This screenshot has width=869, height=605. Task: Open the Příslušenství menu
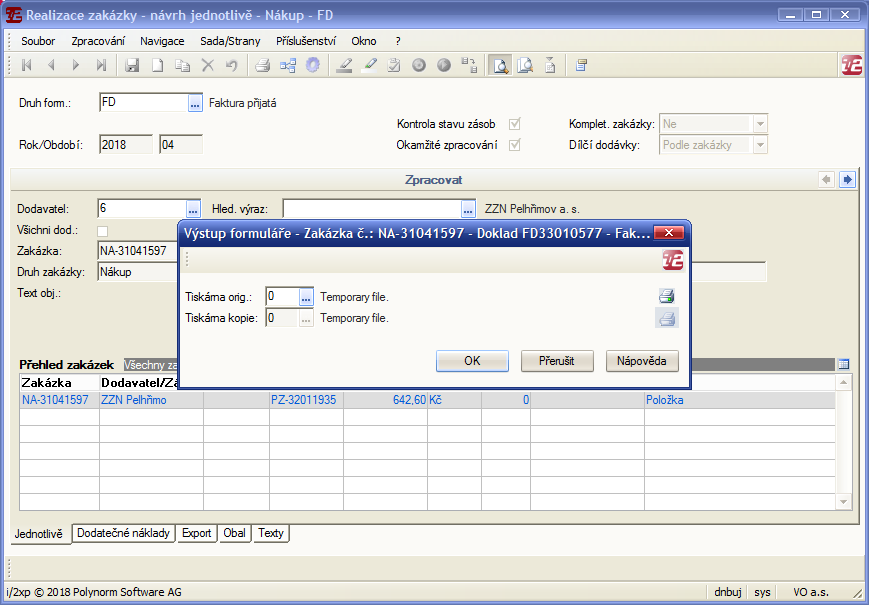click(x=306, y=41)
